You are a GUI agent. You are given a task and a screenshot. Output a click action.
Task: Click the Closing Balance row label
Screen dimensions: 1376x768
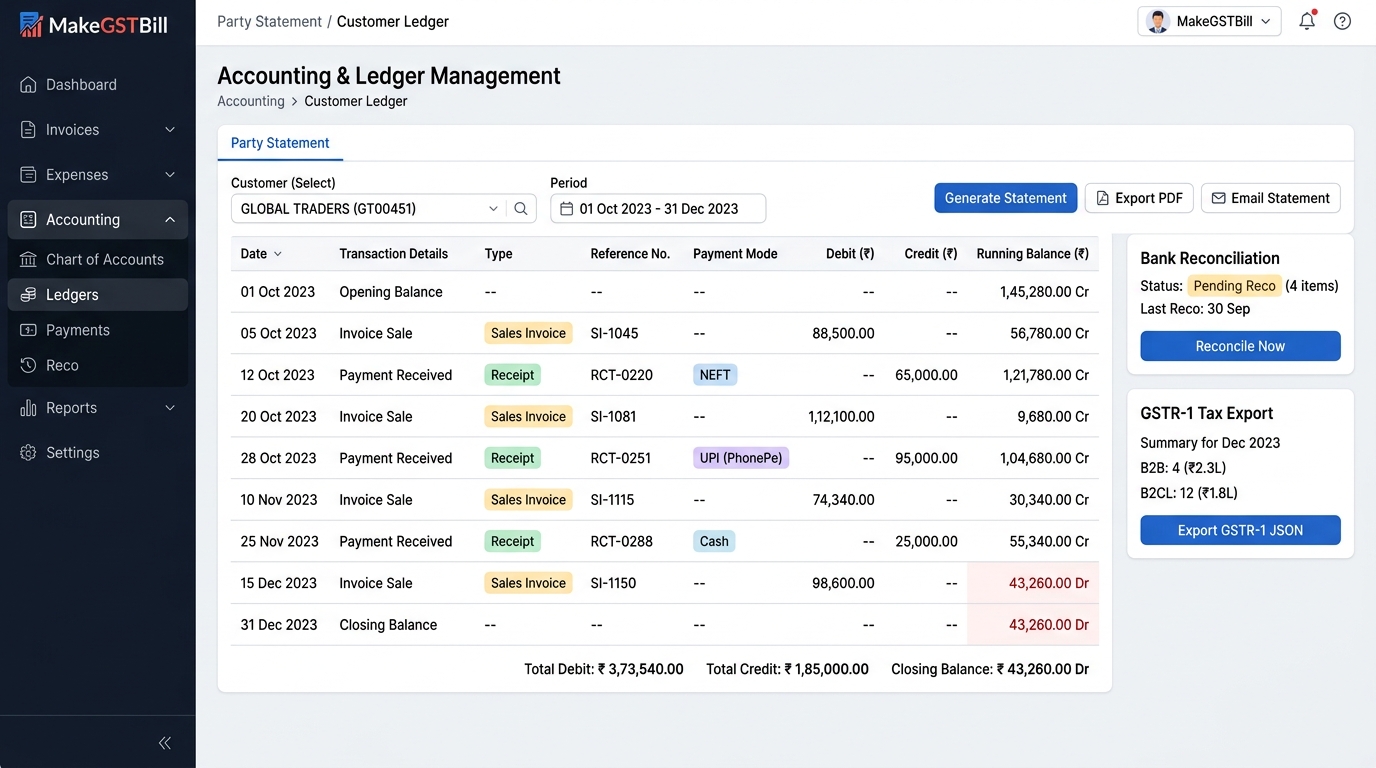[388, 625]
